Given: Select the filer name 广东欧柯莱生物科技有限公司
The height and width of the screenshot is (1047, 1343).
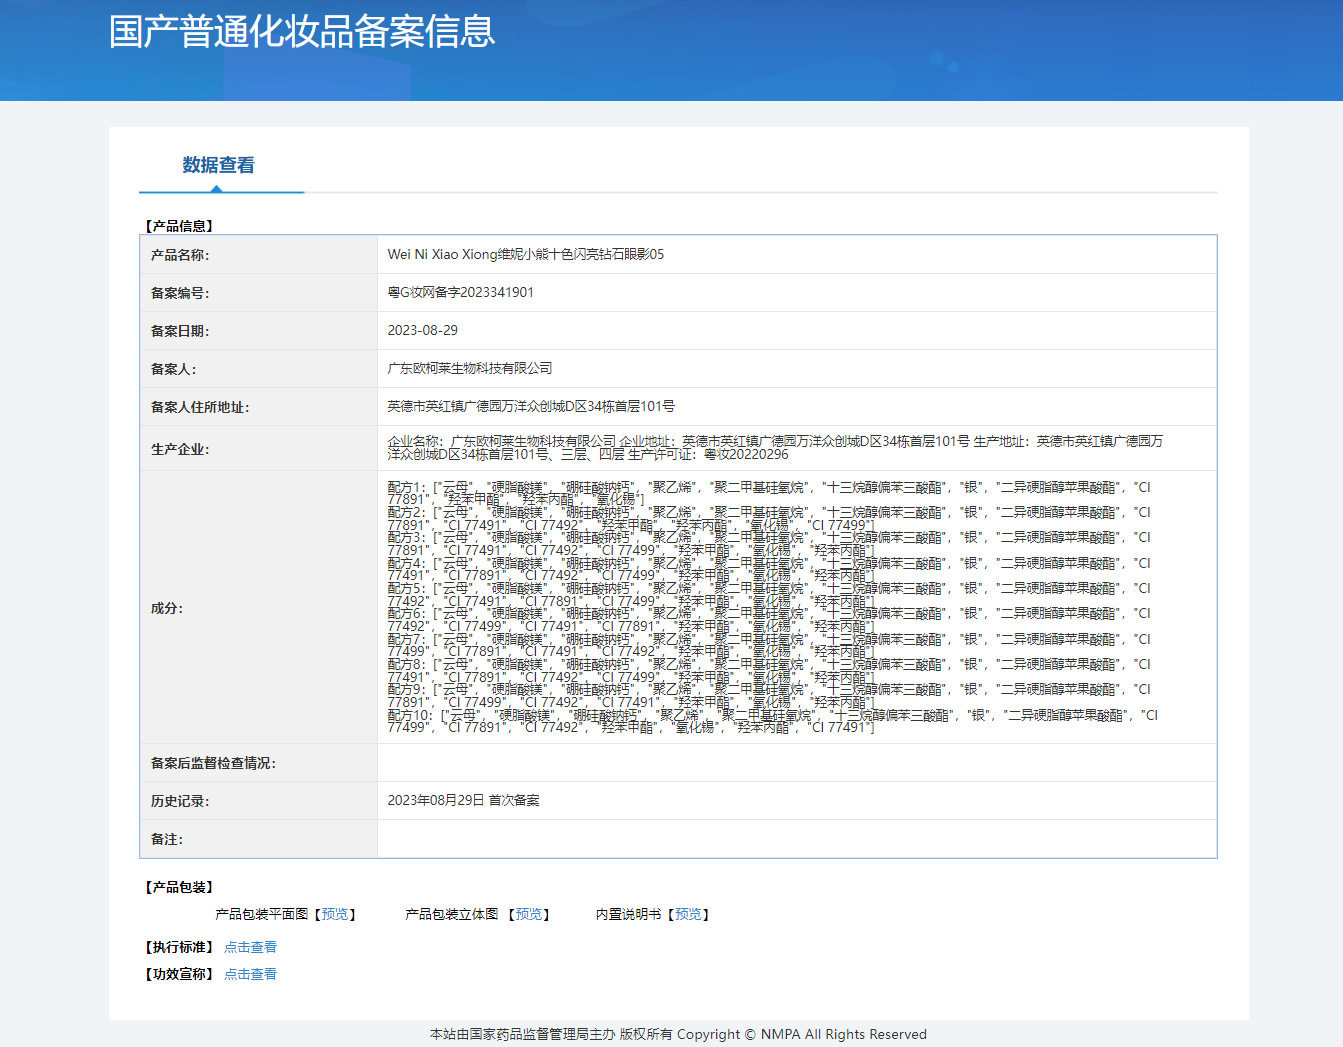Looking at the screenshot, I should [x=470, y=368].
